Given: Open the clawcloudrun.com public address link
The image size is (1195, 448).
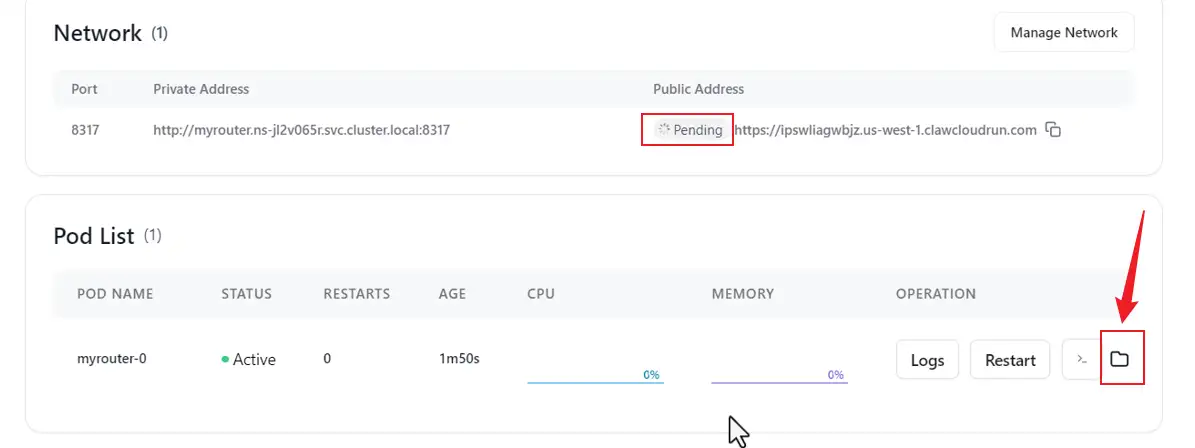Looking at the screenshot, I should (x=886, y=130).
